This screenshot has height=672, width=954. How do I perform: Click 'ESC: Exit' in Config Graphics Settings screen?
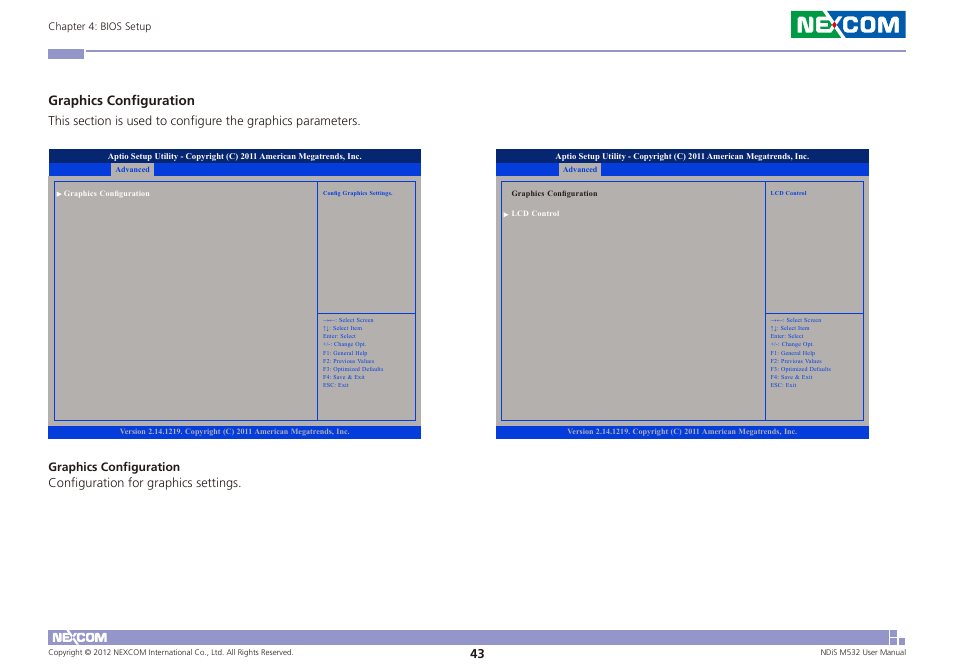(336, 385)
